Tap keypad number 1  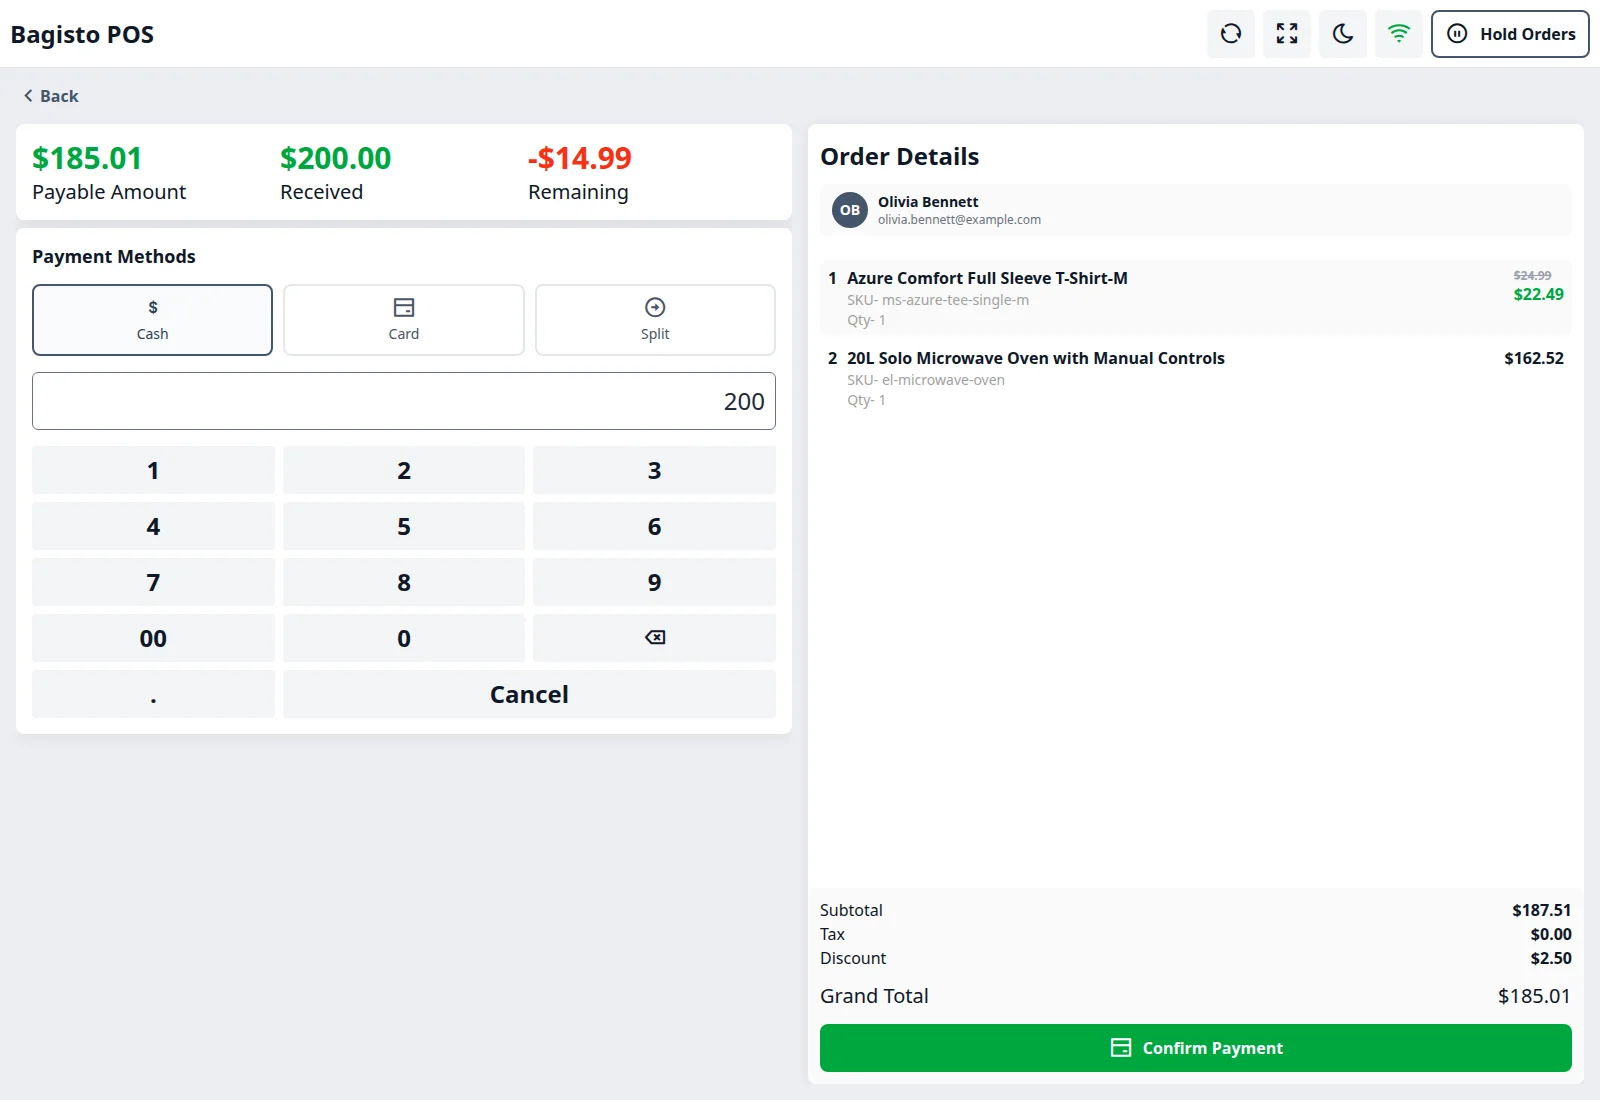(x=153, y=470)
